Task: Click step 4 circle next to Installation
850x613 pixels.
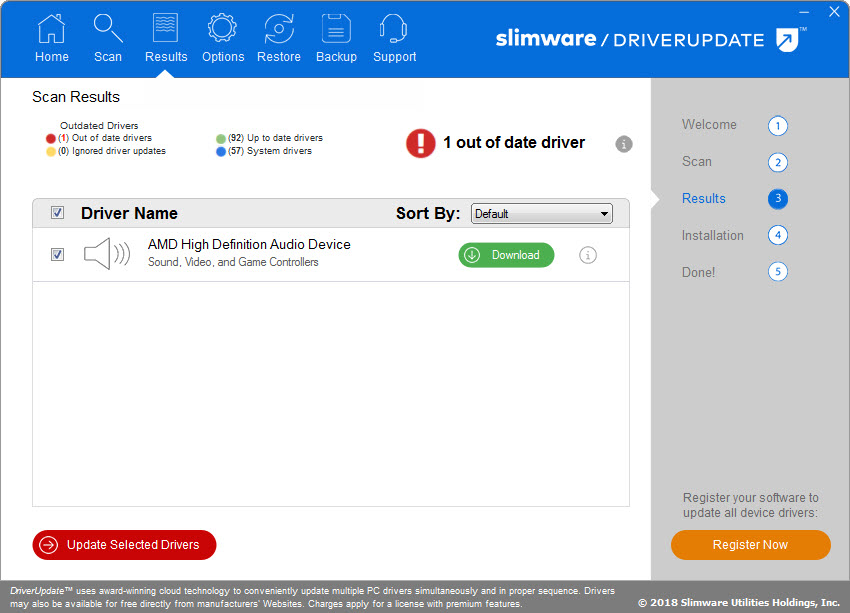Action: [777, 235]
